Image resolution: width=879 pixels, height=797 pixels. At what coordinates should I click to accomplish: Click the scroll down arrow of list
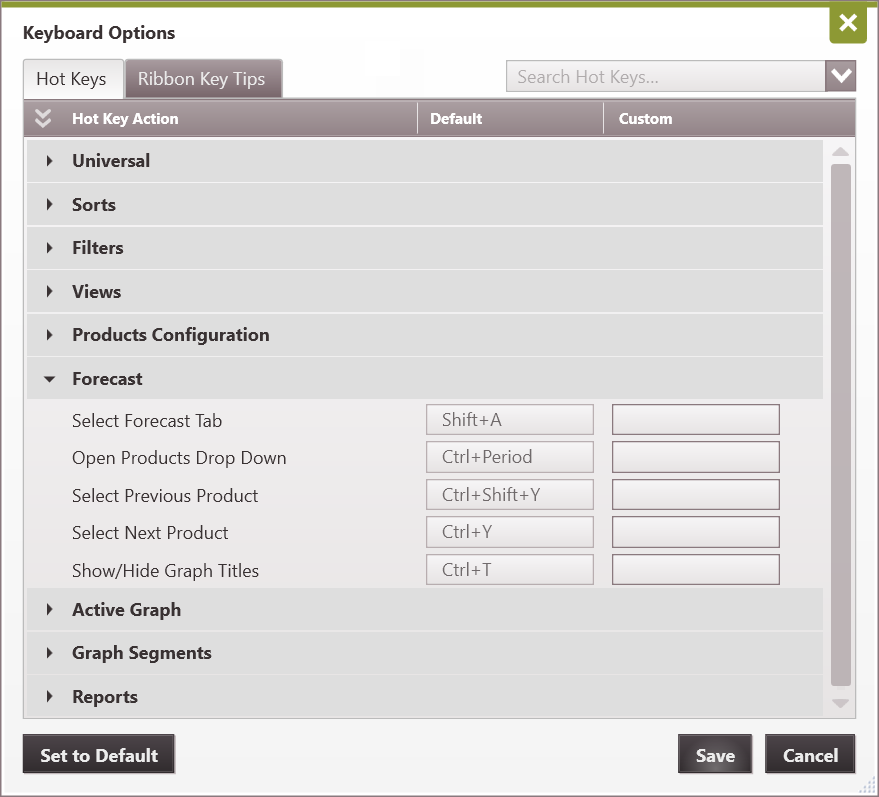[x=840, y=704]
